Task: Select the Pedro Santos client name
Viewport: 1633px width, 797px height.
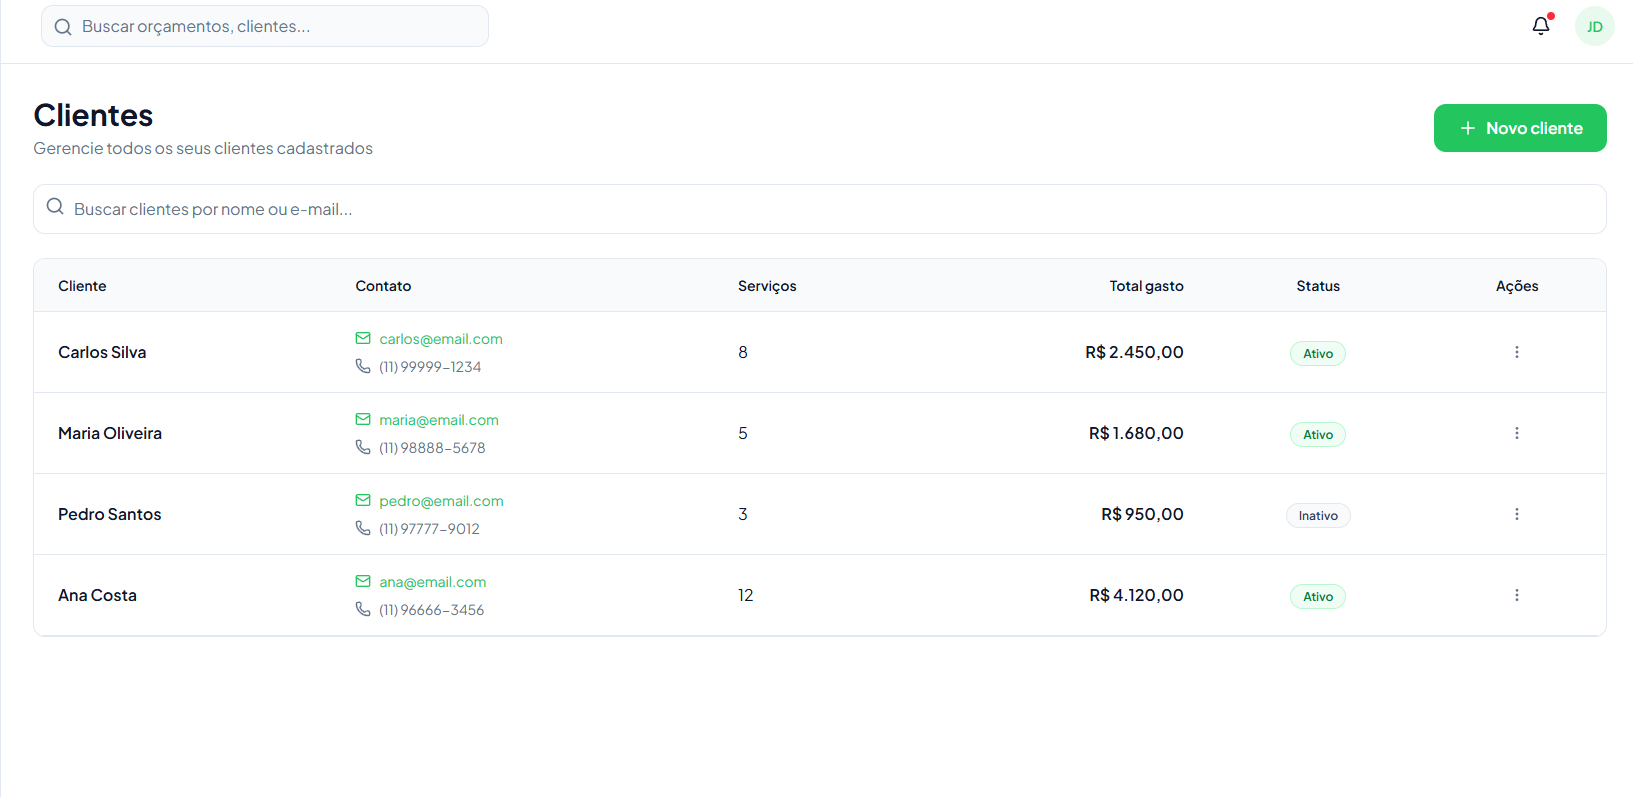Action: 110,514
